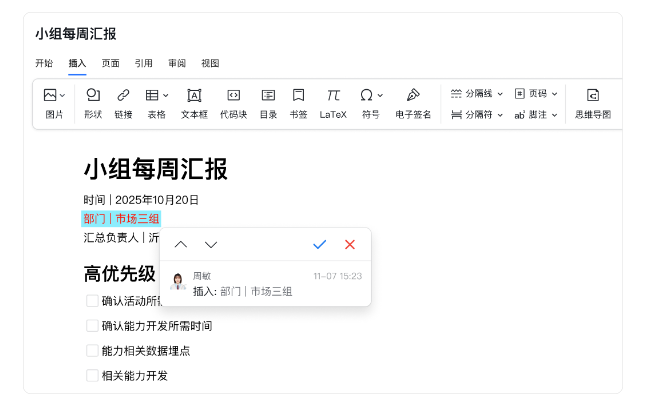Open the 开始 tab
The image size is (654, 415).
click(x=44, y=63)
